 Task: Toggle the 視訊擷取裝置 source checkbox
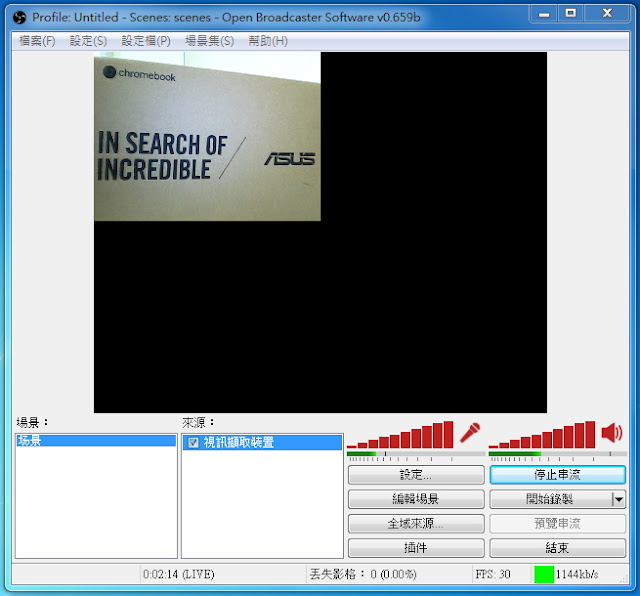[193, 443]
